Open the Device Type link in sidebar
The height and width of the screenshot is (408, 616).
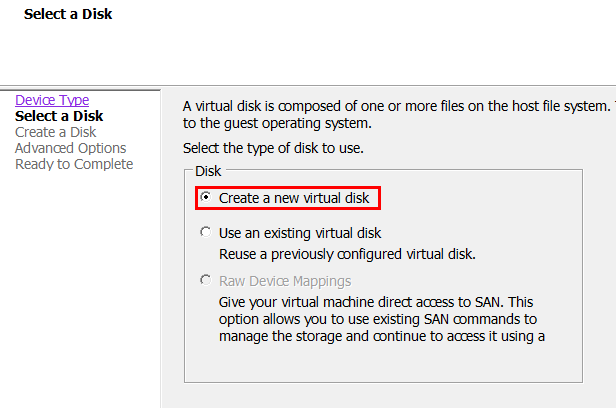[52, 100]
